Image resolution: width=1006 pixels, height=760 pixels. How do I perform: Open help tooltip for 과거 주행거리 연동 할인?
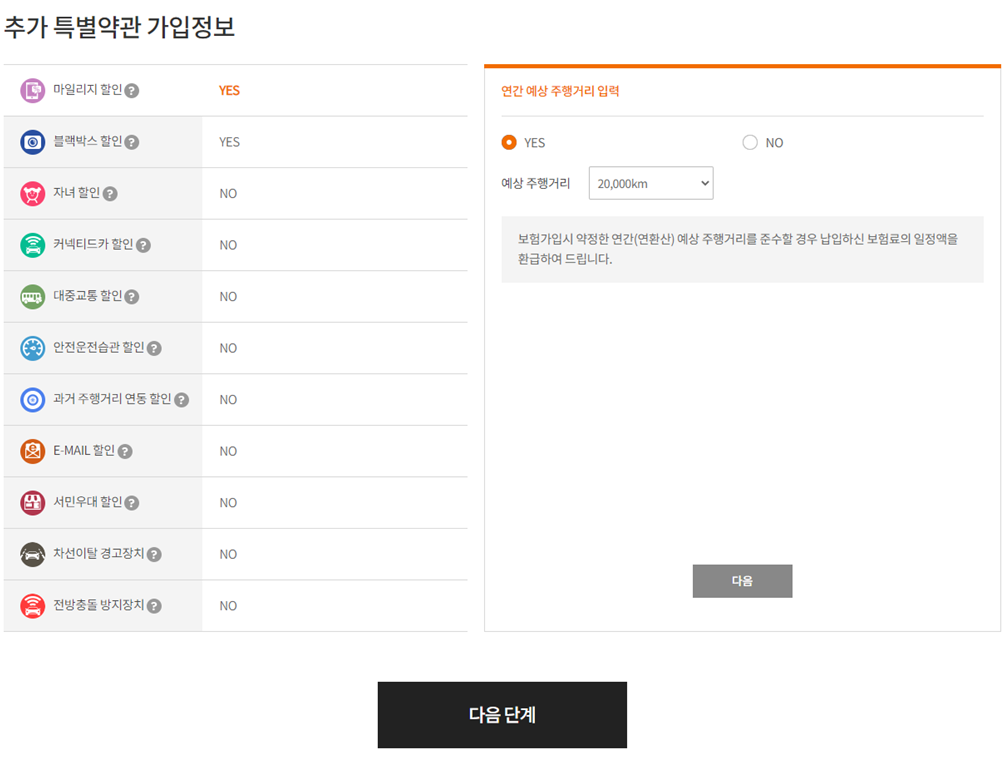coord(182,400)
